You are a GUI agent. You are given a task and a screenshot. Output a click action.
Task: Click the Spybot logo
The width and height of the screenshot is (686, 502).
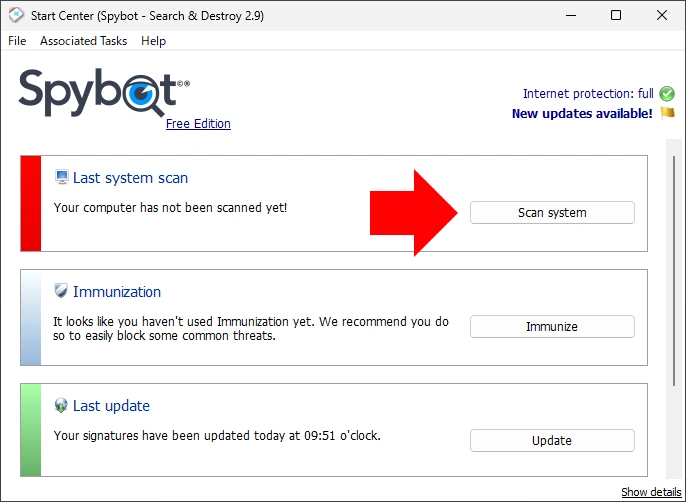(104, 93)
